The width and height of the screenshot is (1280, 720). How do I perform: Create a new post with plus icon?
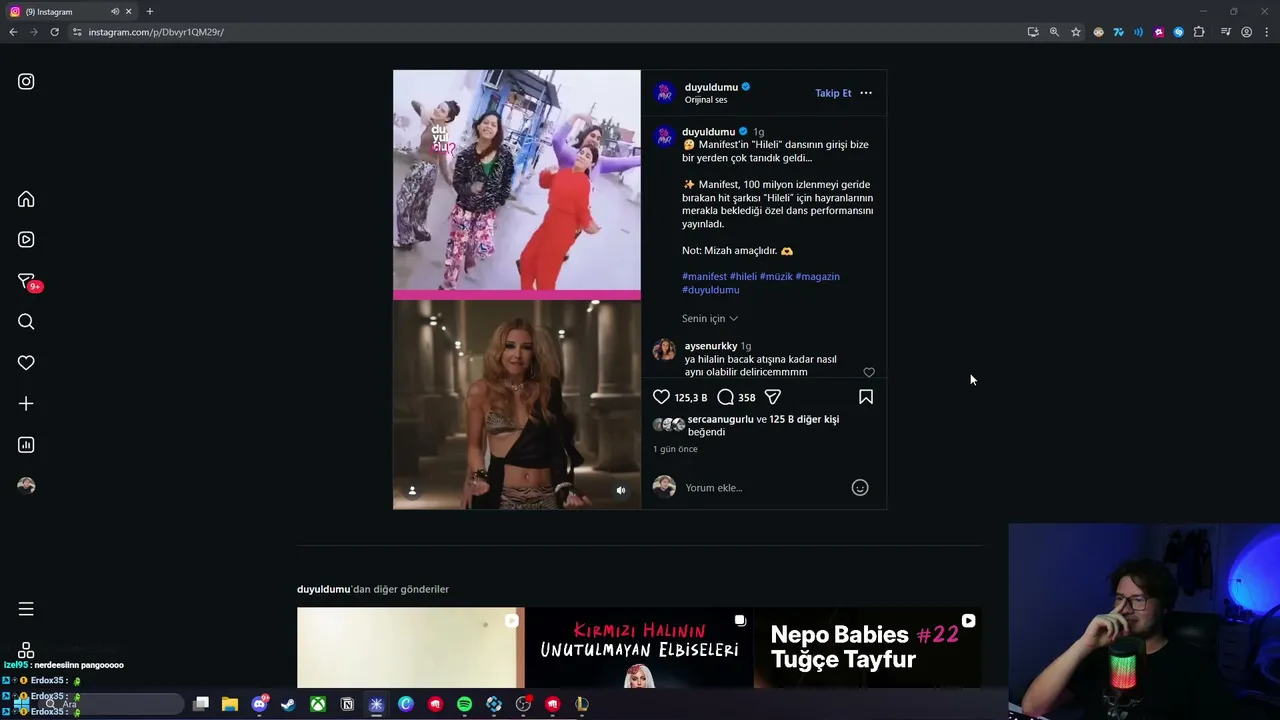[26, 404]
